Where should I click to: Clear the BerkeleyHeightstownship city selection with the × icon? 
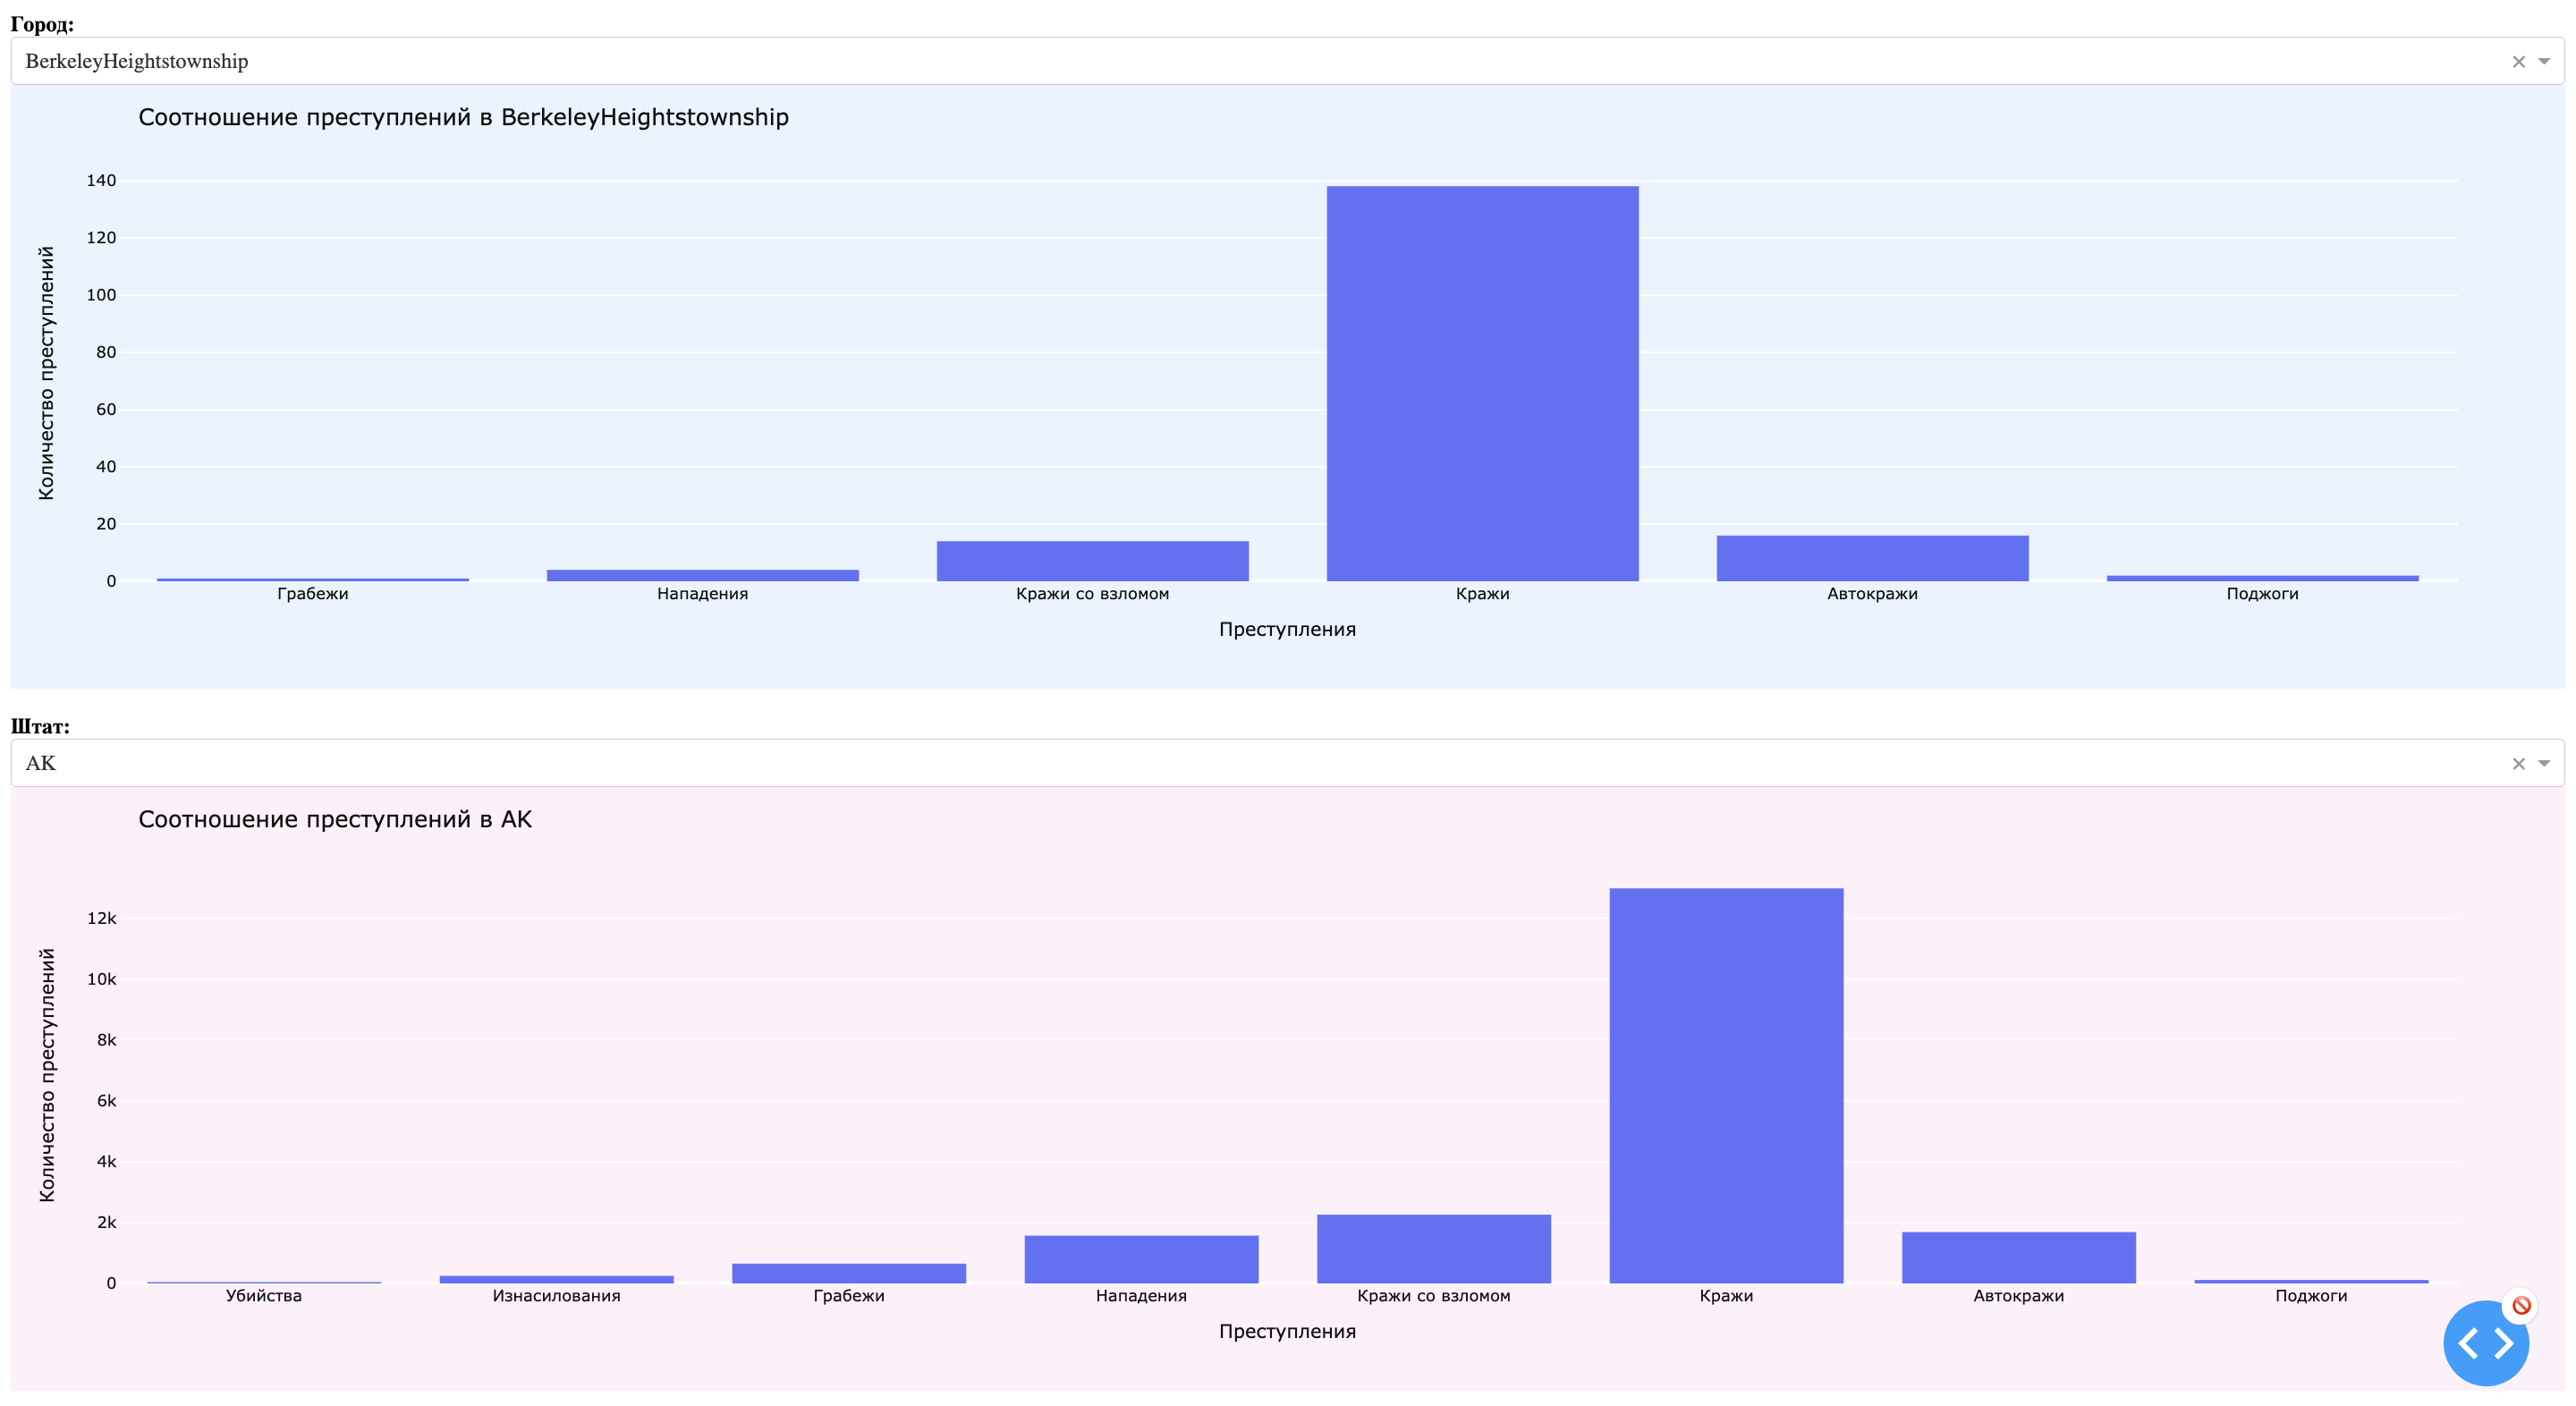(2518, 61)
